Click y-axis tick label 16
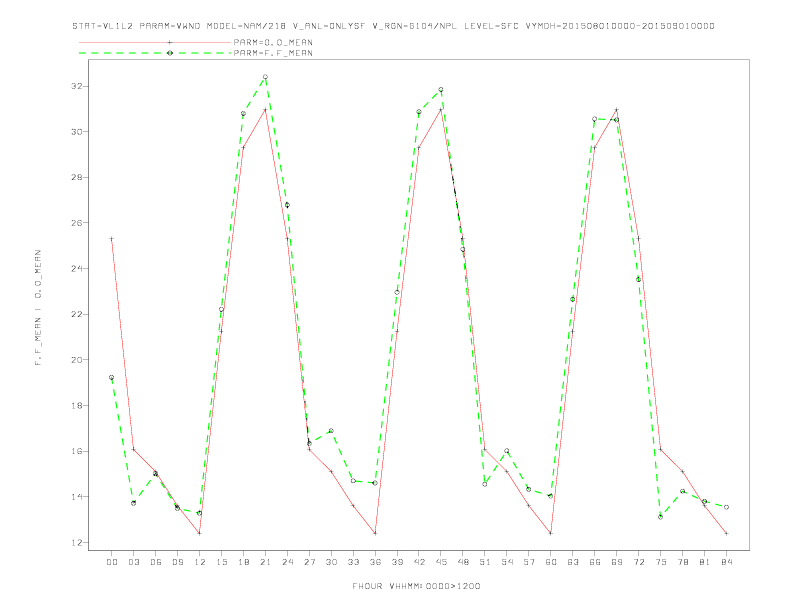Viewport: 792px width, 612px height. (76, 451)
